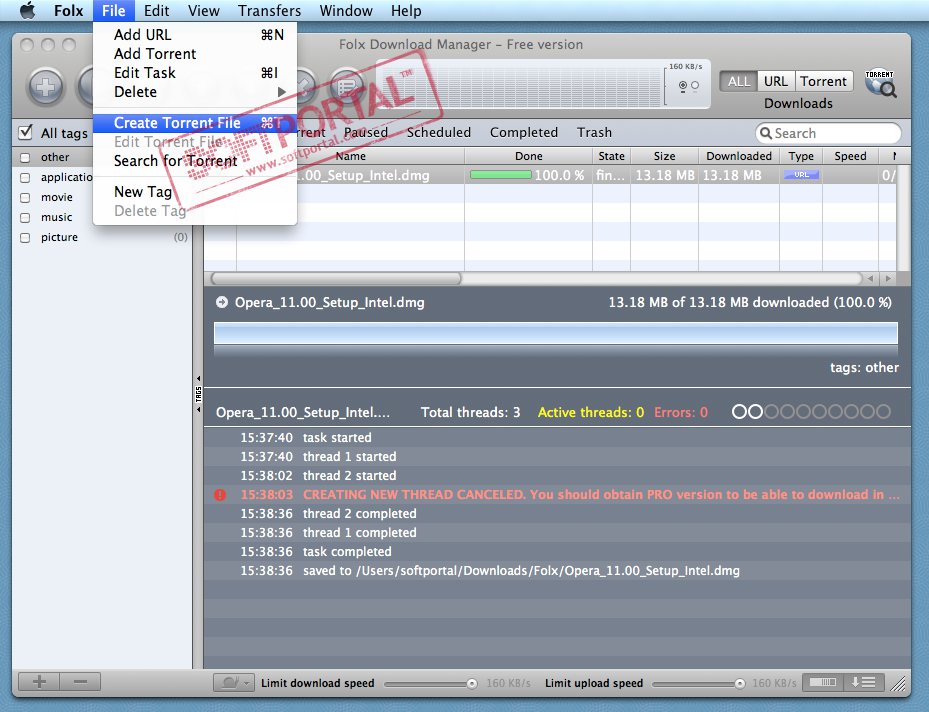
Task: Click the blue download progress bar in details
Action: [x=556, y=333]
